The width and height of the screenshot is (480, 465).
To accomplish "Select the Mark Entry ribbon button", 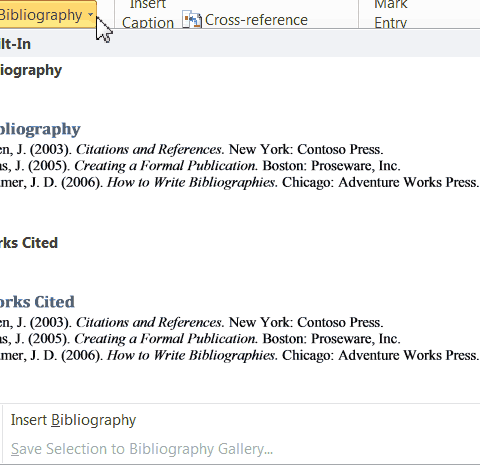I will point(391,14).
